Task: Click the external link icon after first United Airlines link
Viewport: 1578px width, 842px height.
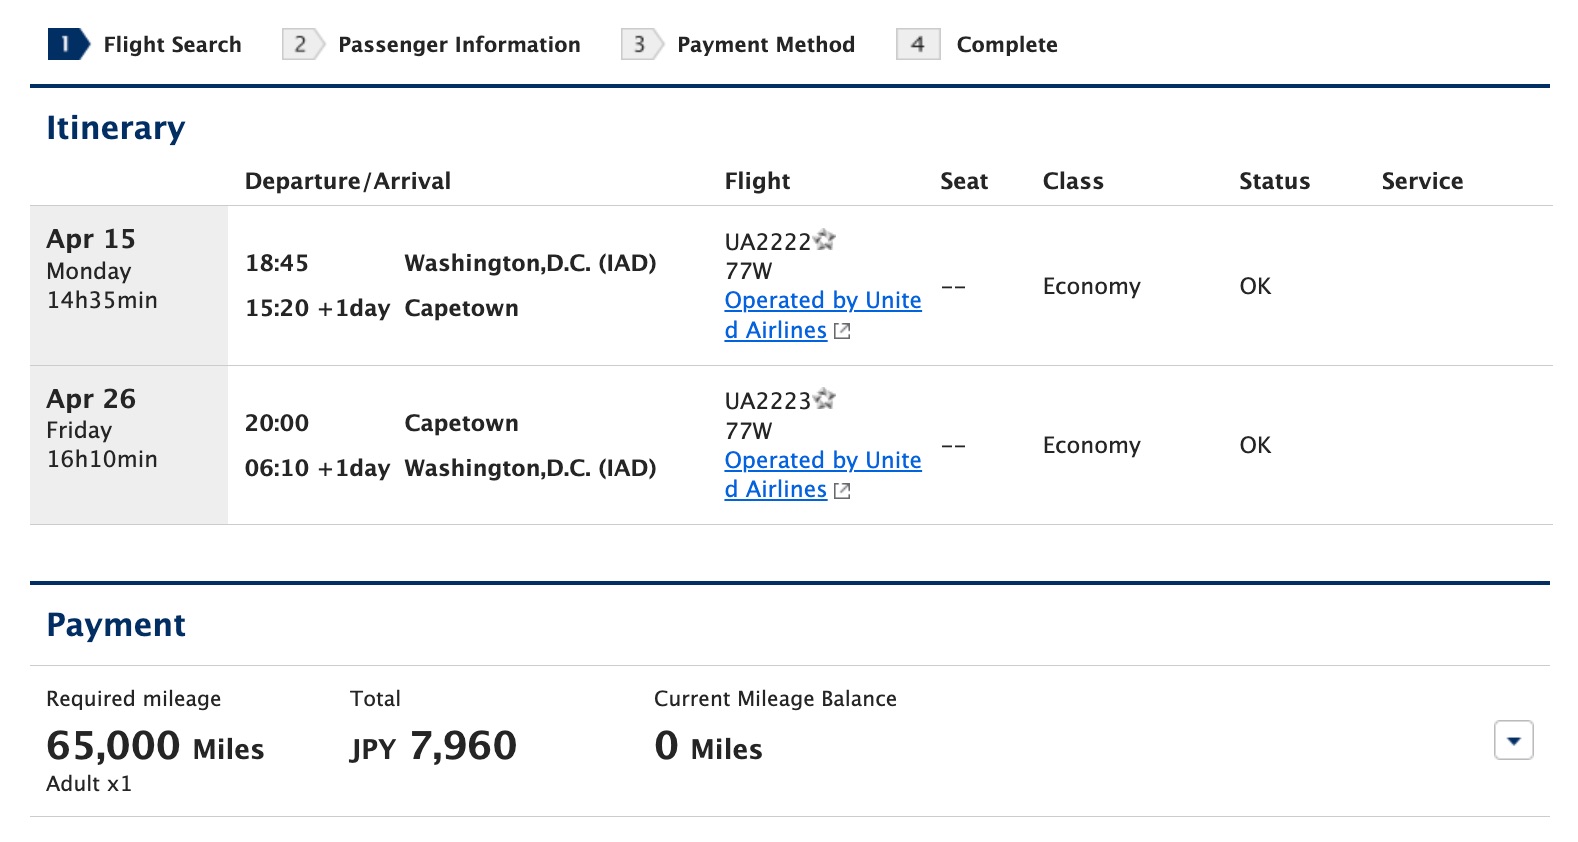Action: [x=842, y=330]
